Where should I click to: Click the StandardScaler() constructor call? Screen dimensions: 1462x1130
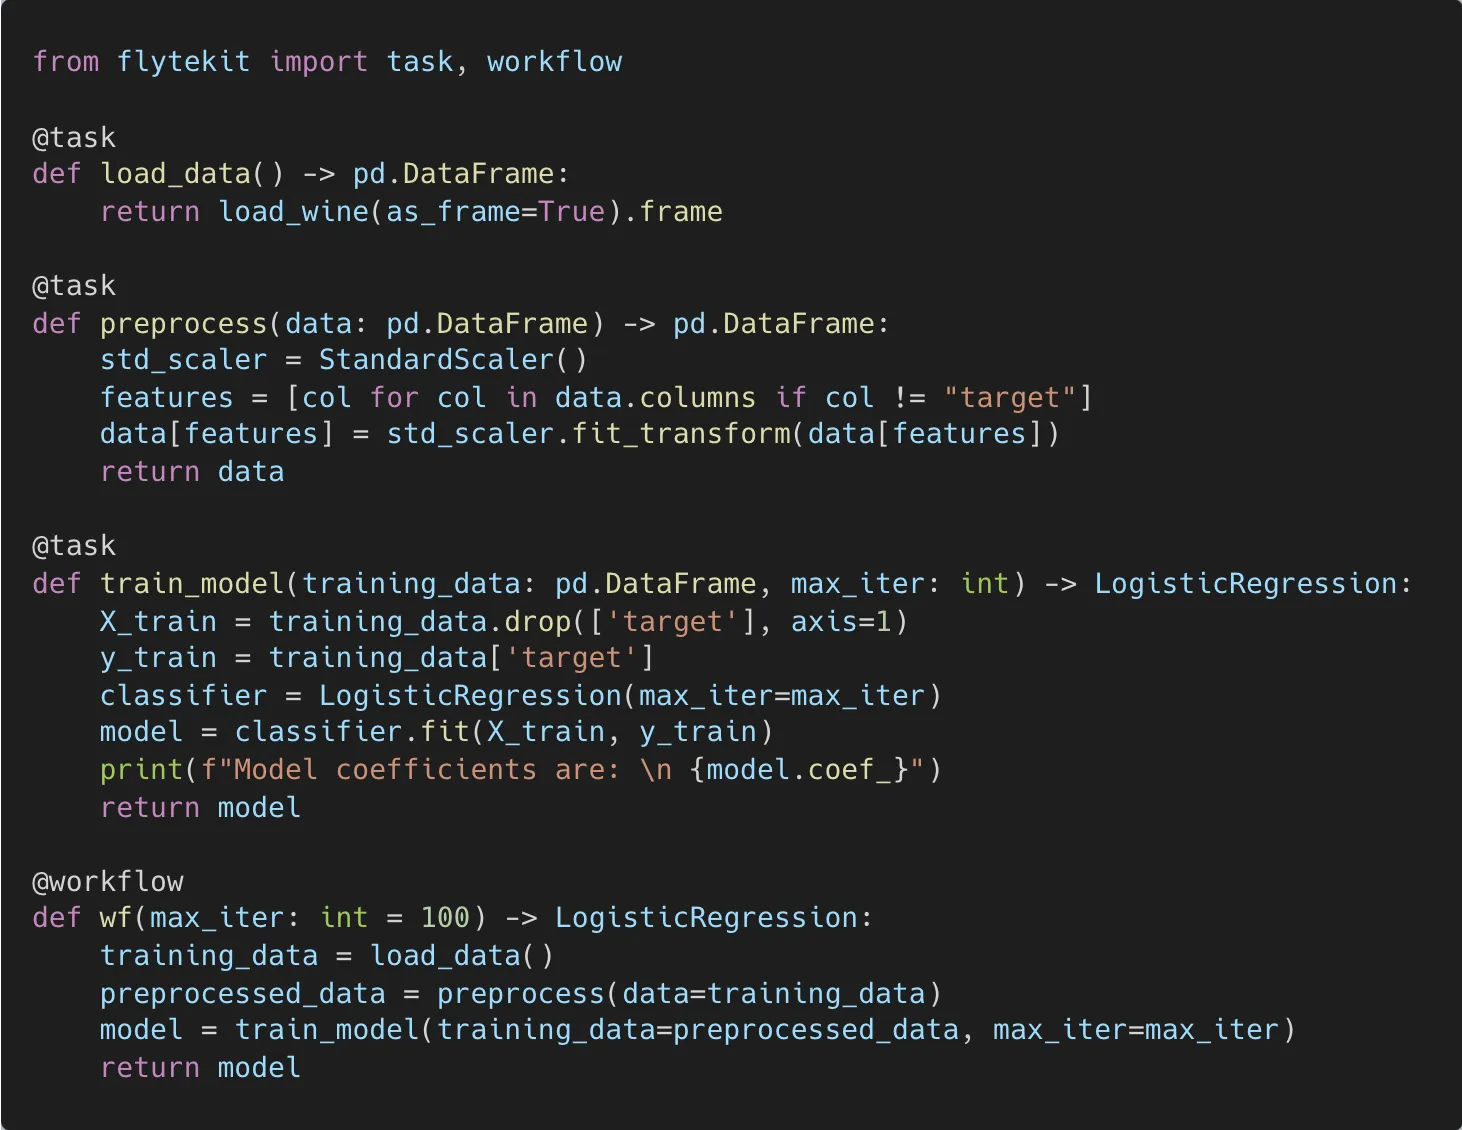coord(452,360)
